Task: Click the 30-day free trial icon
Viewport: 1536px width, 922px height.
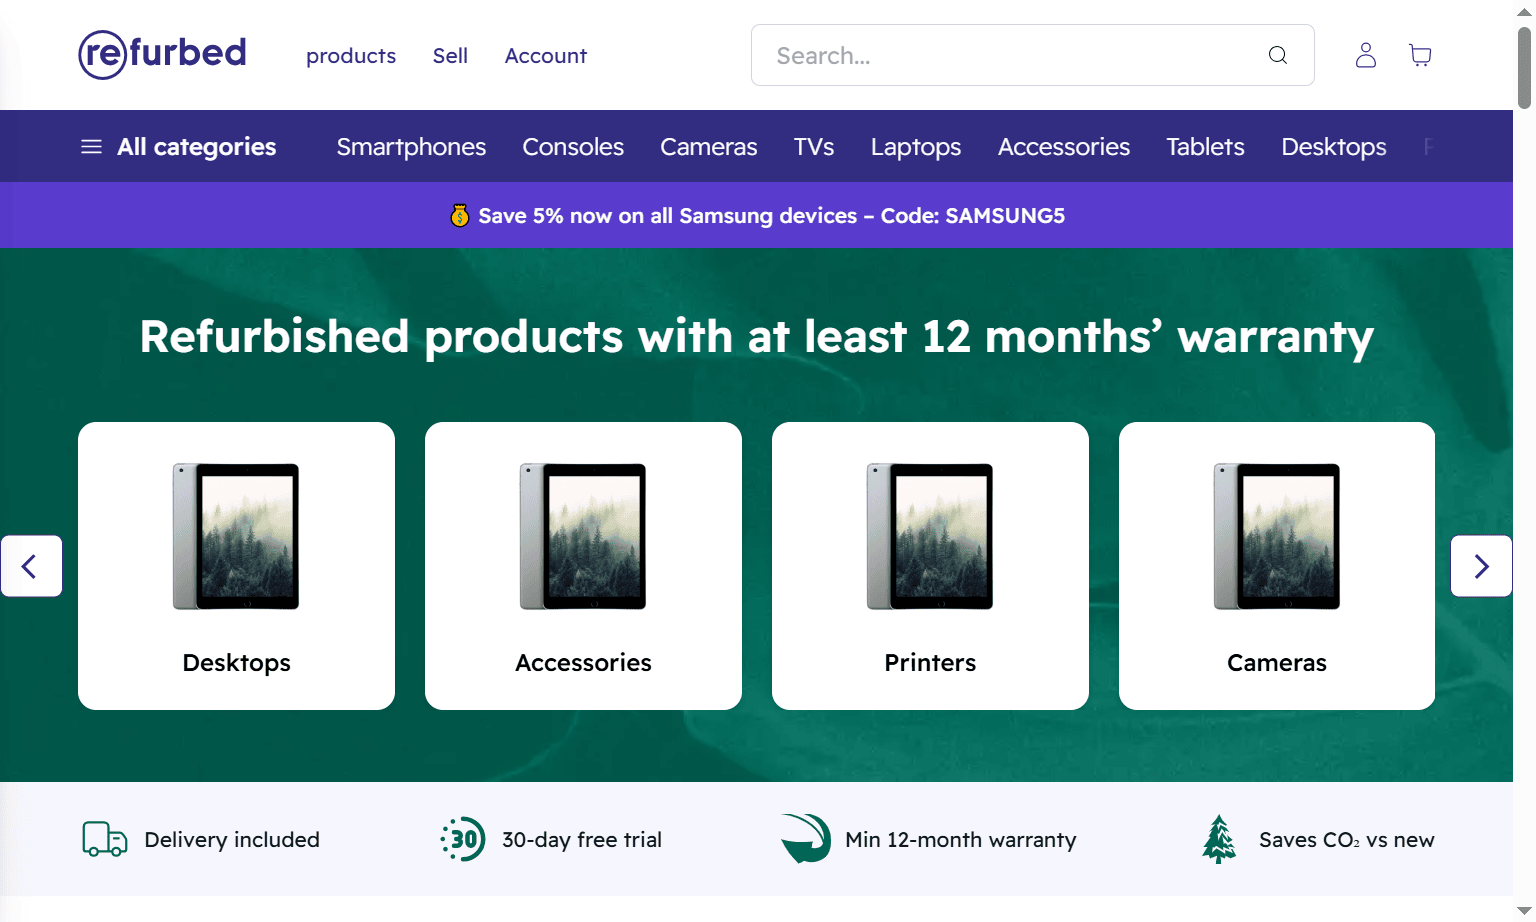Action: [463, 840]
